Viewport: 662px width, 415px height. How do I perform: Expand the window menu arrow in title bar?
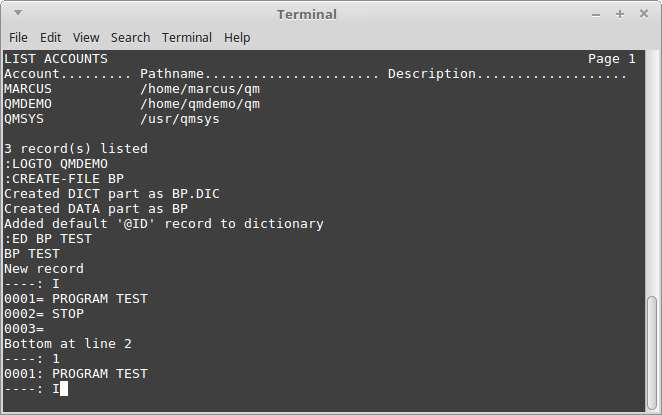[18, 13]
